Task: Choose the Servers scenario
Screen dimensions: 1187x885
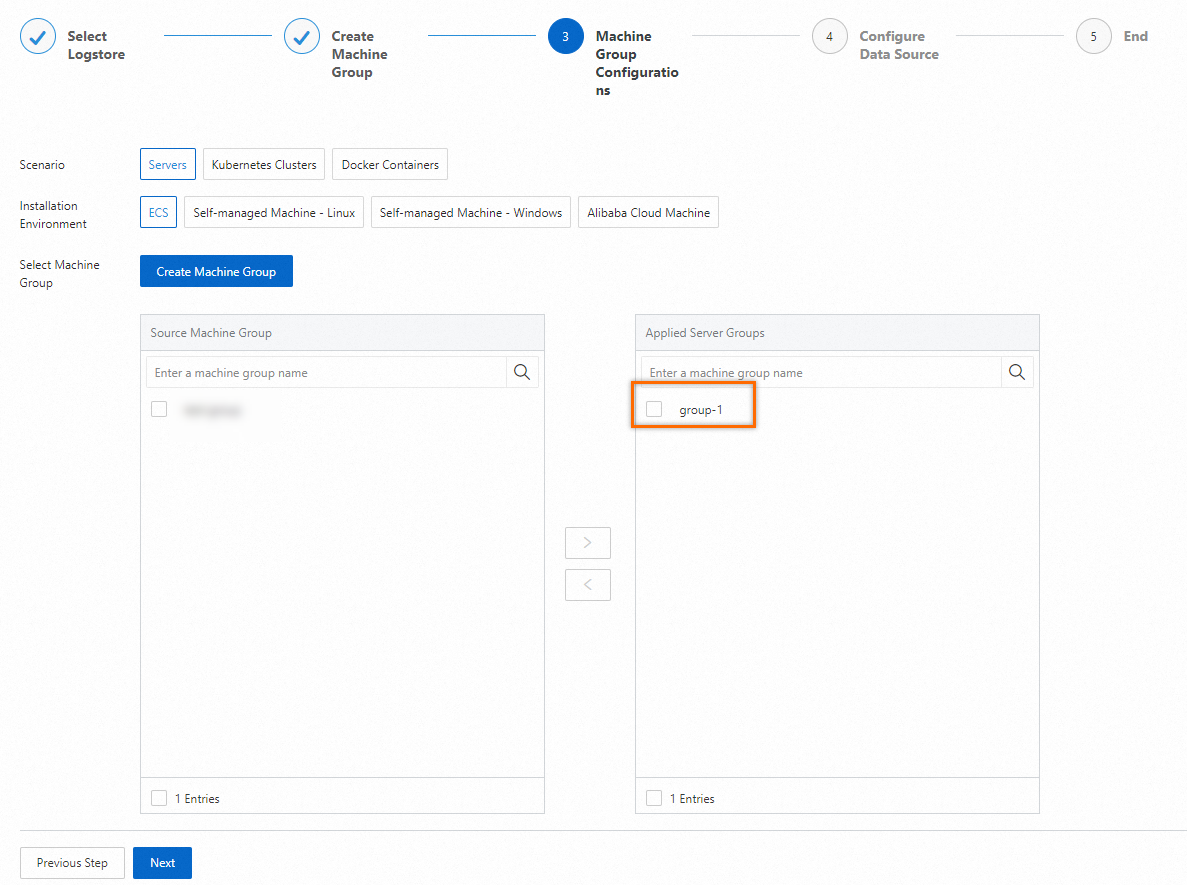Action: [x=167, y=164]
